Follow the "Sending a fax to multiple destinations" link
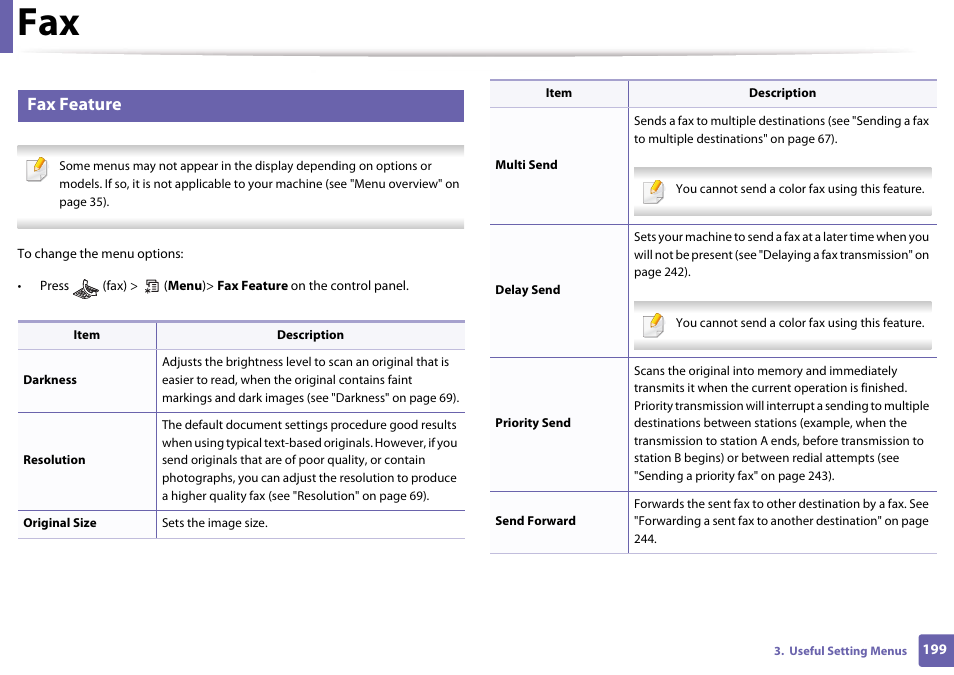This screenshot has height=675, width=954. pos(781,130)
